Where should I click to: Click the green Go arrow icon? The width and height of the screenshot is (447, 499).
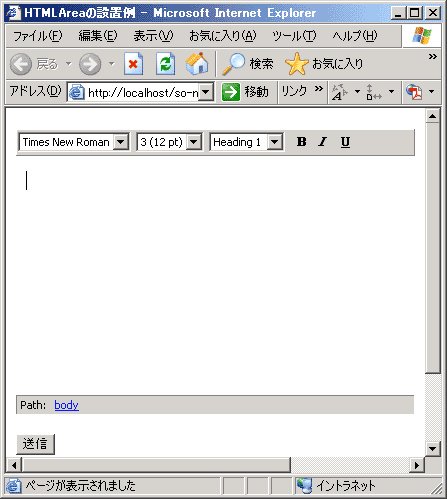[231, 92]
